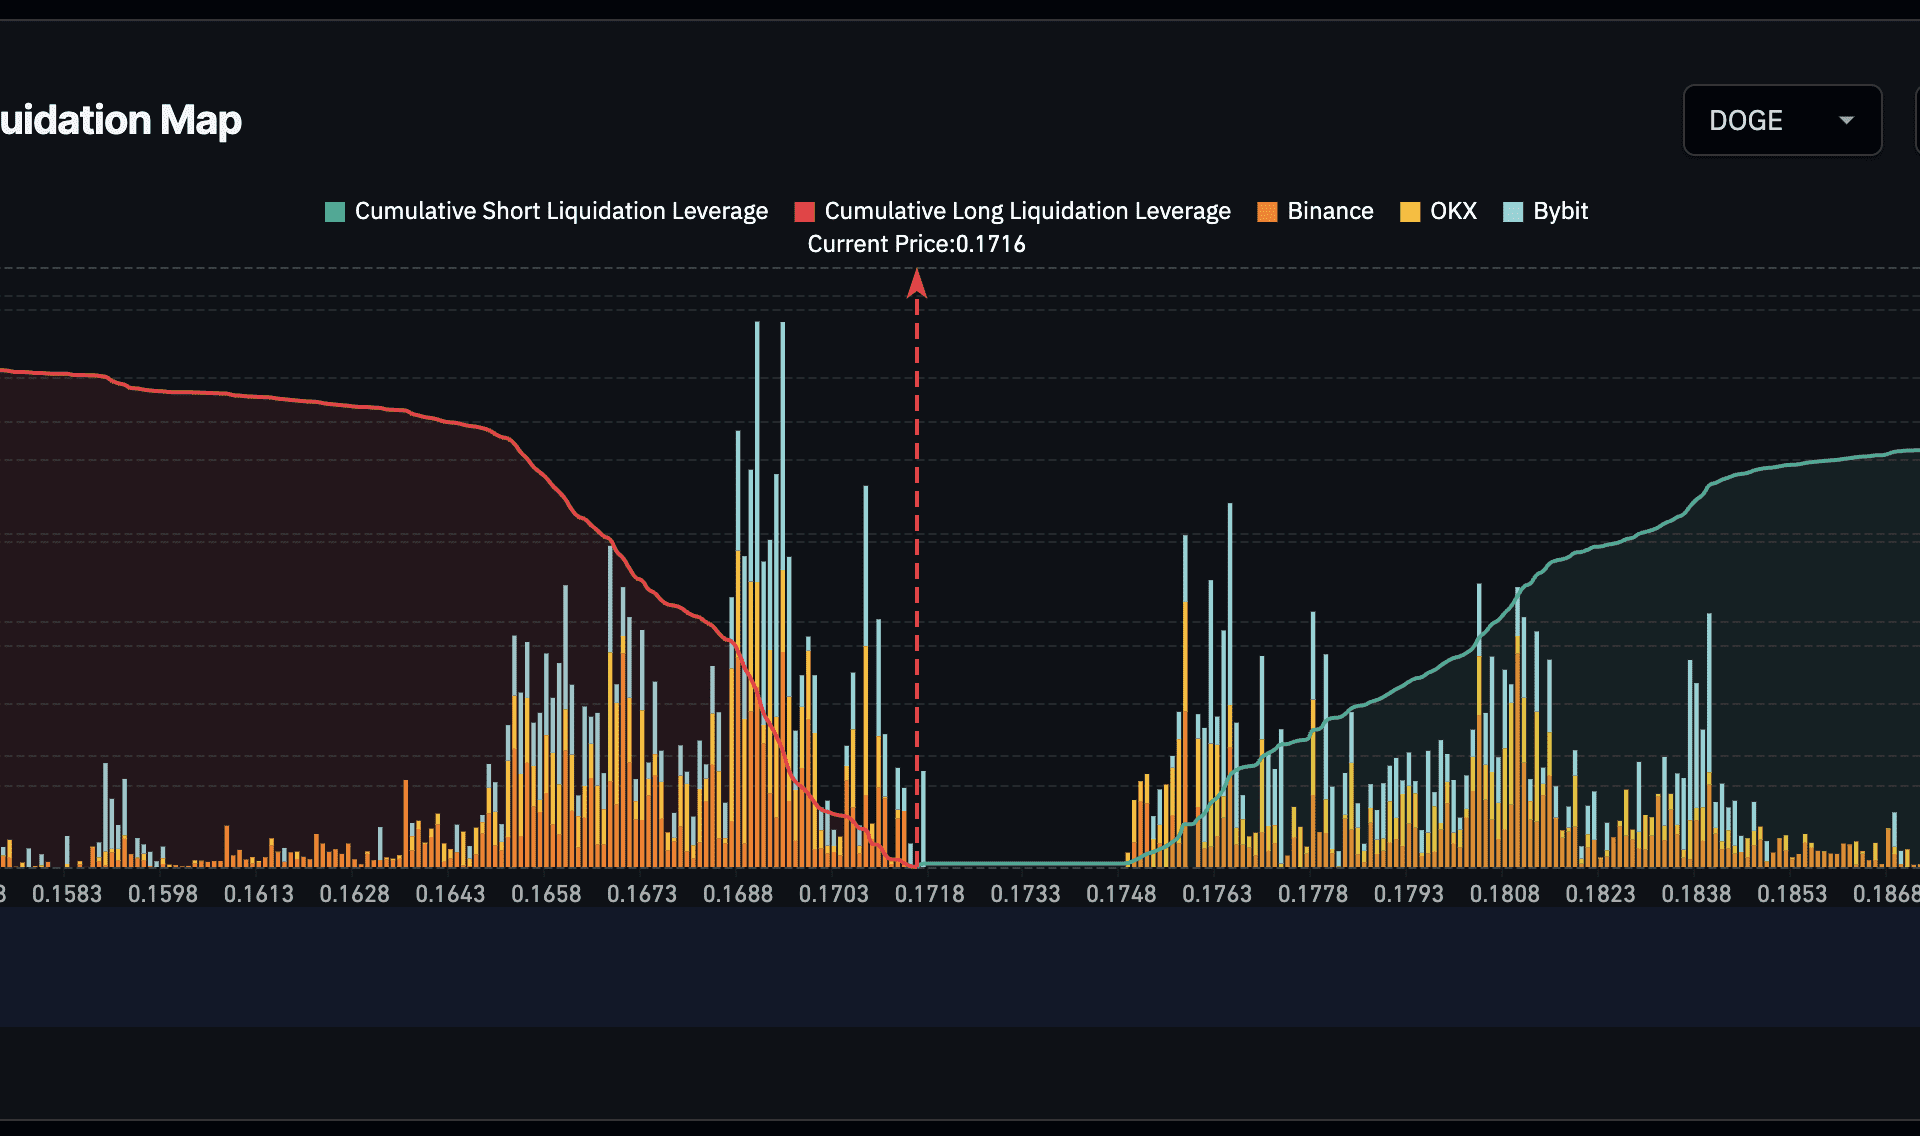The width and height of the screenshot is (1920, 1136).
Task: Click the red dashed current price arrow marker
Action: [917, 285]
